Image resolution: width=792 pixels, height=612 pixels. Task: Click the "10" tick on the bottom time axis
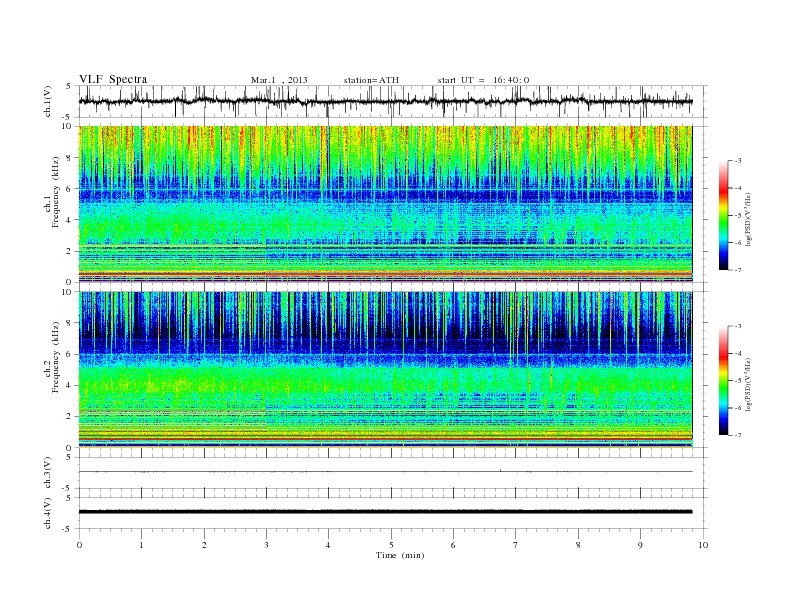[x=703, y=545]
